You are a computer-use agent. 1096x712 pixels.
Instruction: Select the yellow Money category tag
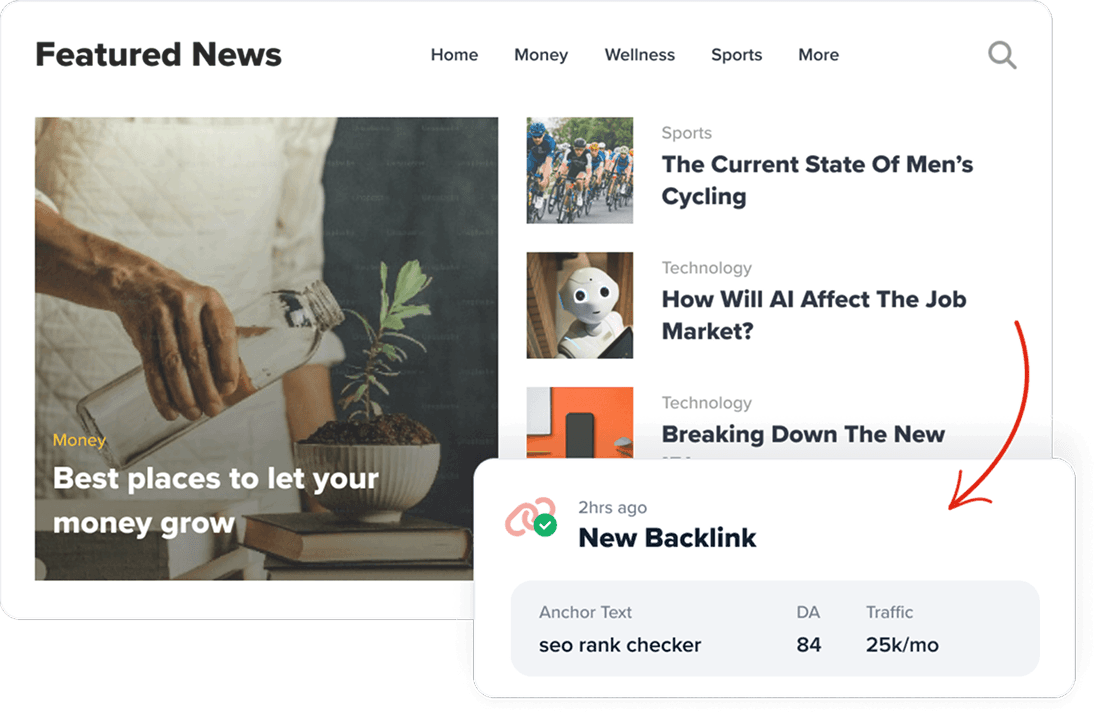79,440
